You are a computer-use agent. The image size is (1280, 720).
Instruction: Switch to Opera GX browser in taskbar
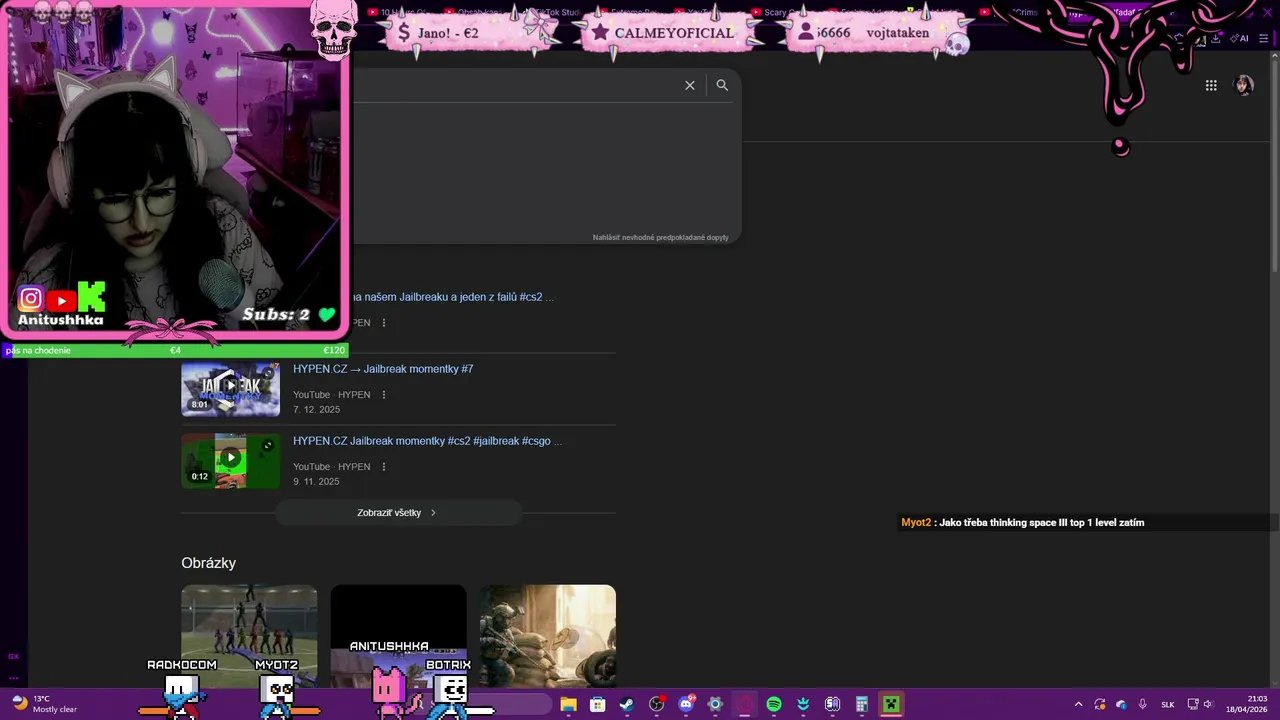745,704
